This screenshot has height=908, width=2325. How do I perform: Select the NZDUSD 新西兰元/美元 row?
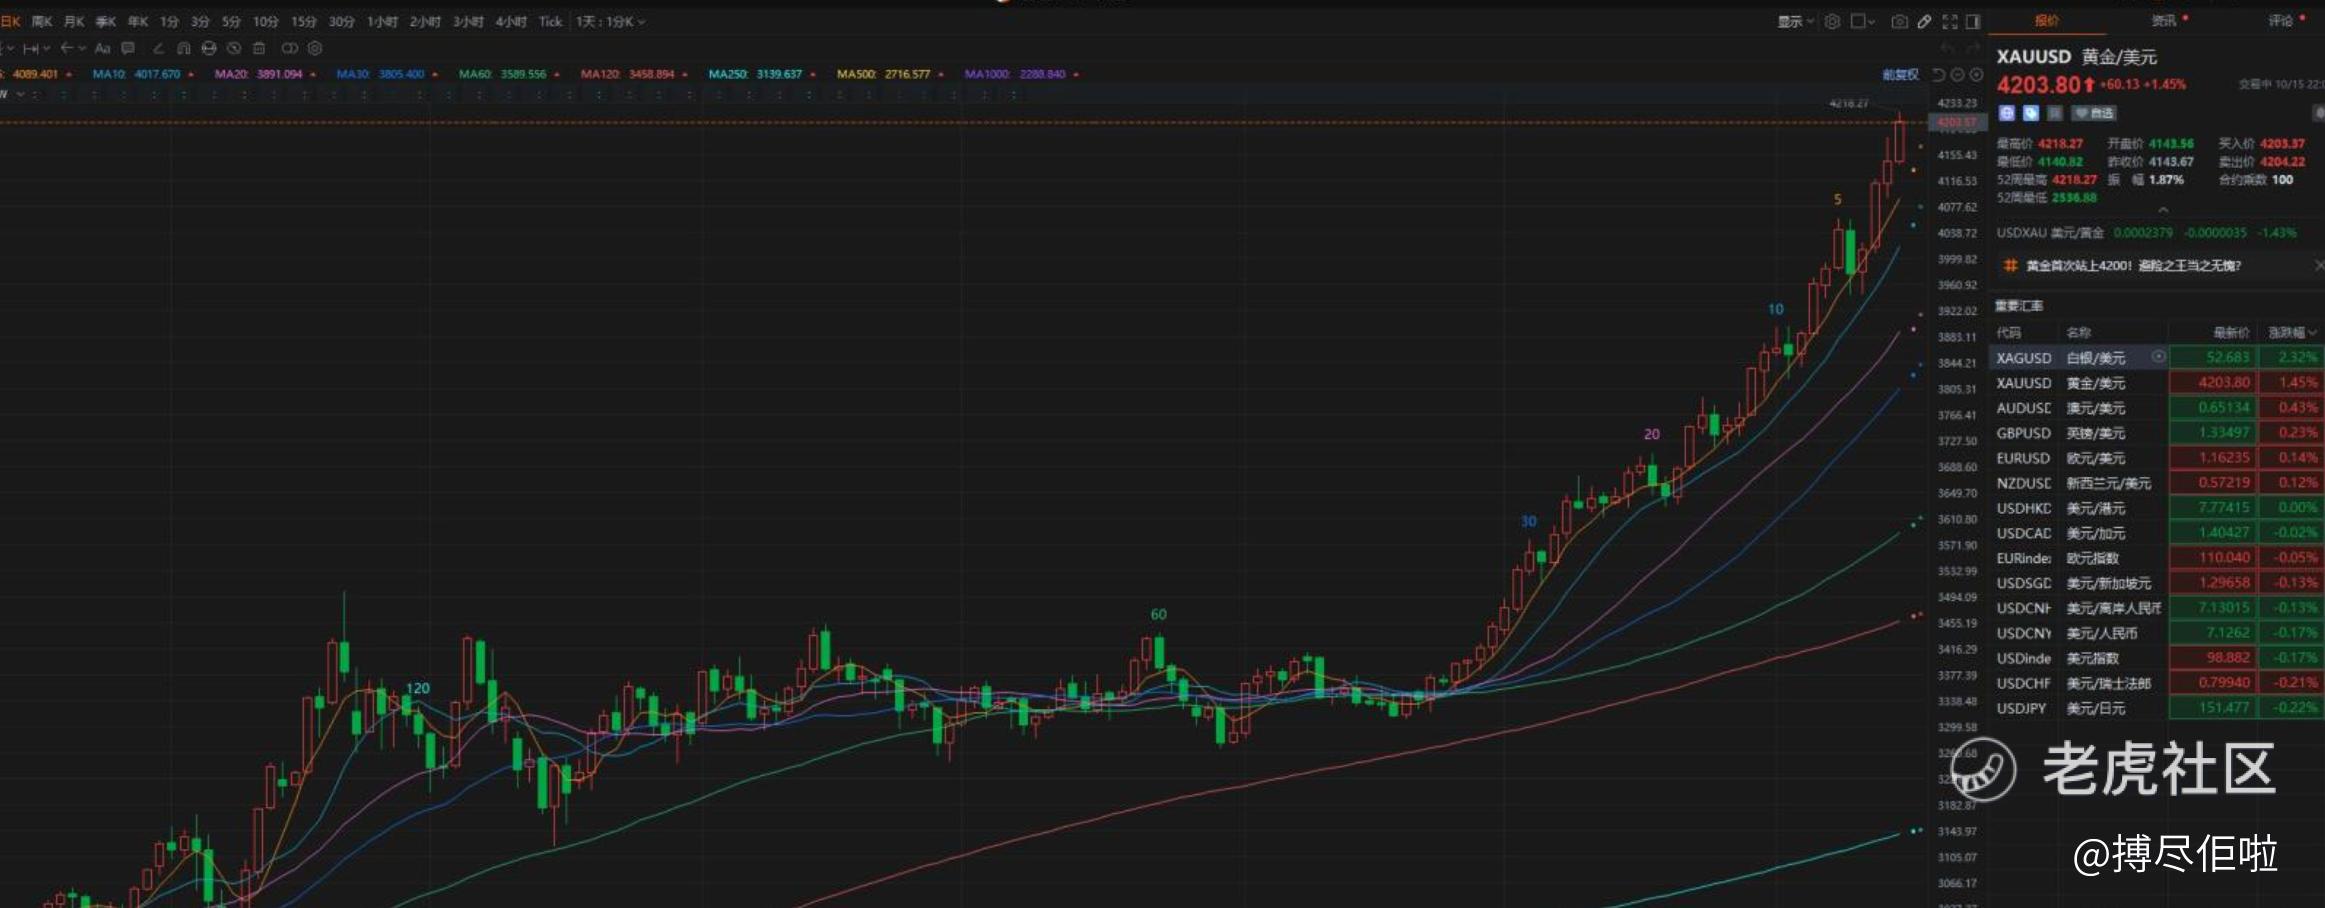tap(2156, 483)
